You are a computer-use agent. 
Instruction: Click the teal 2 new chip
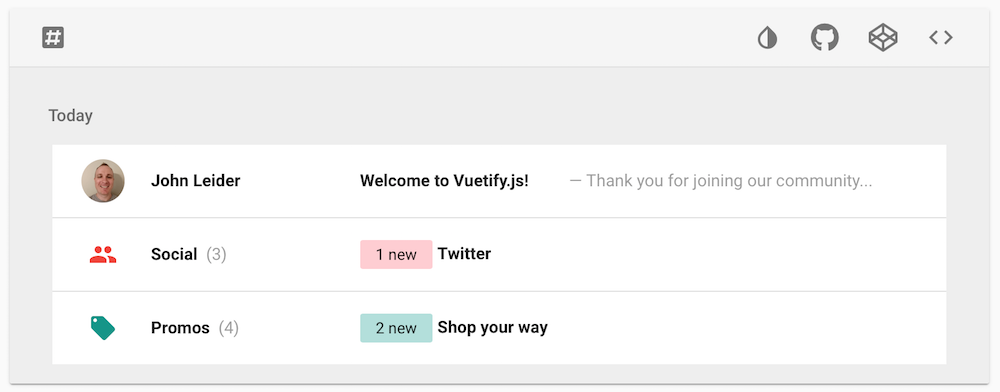[x=396, y=328]
